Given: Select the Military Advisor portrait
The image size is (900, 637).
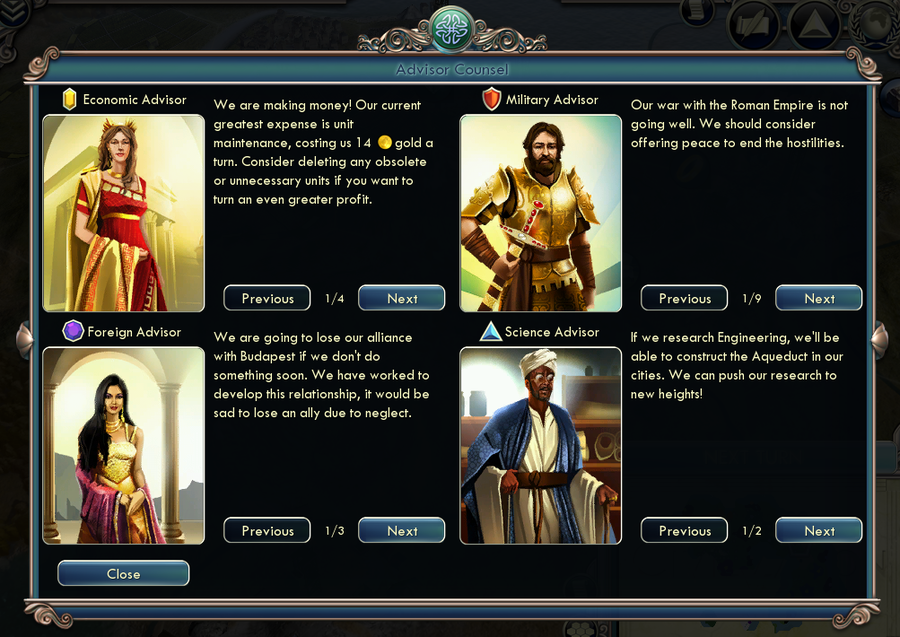Looking at the screenshot, I should 541,213.
